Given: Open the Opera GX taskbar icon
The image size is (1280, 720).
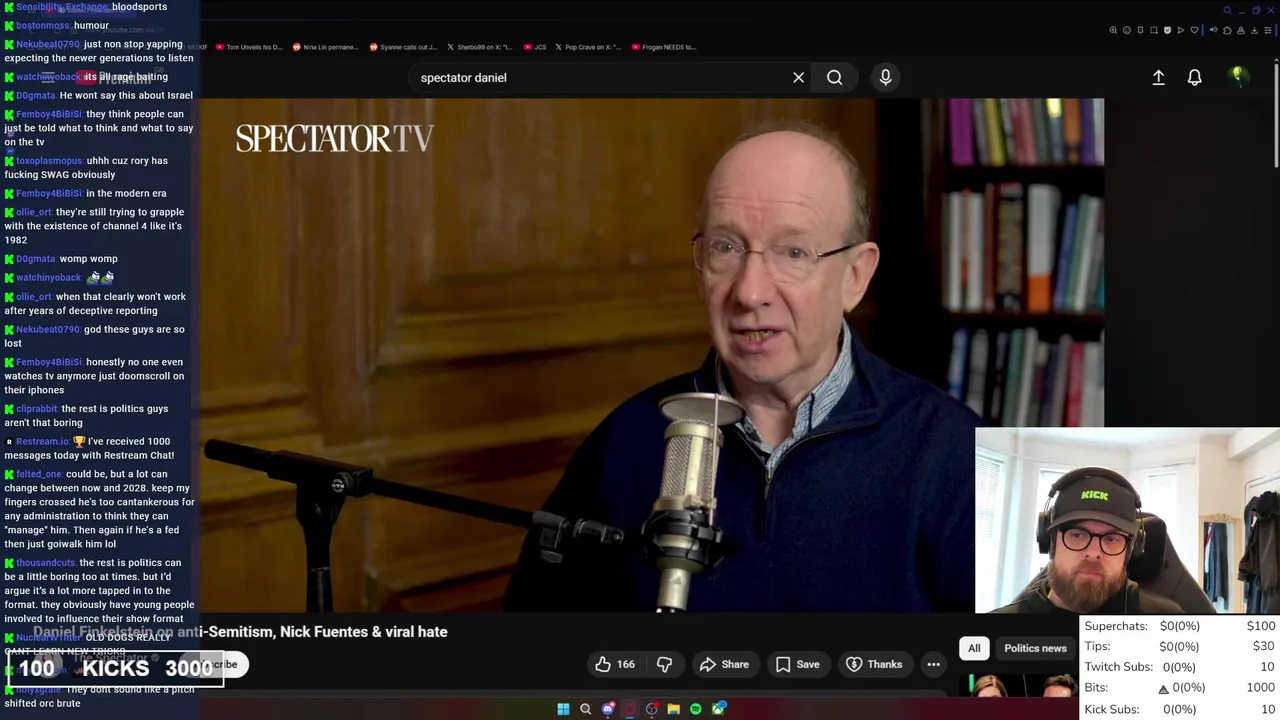Looking at the screenshot, I should pyautogui.click(x=630, y=709).
